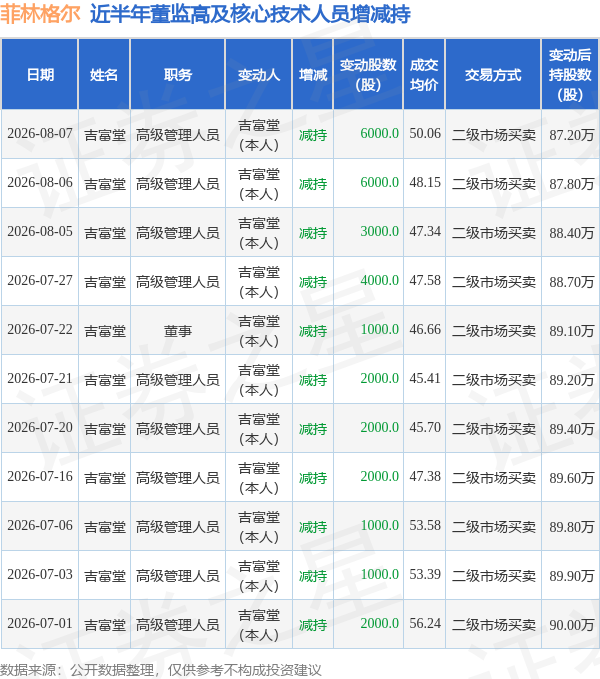Select the 变动股数(股) column header
Image resolution: width=600 pixels, height=679 pixels.
pyautogui.click(x=368, y=75)
